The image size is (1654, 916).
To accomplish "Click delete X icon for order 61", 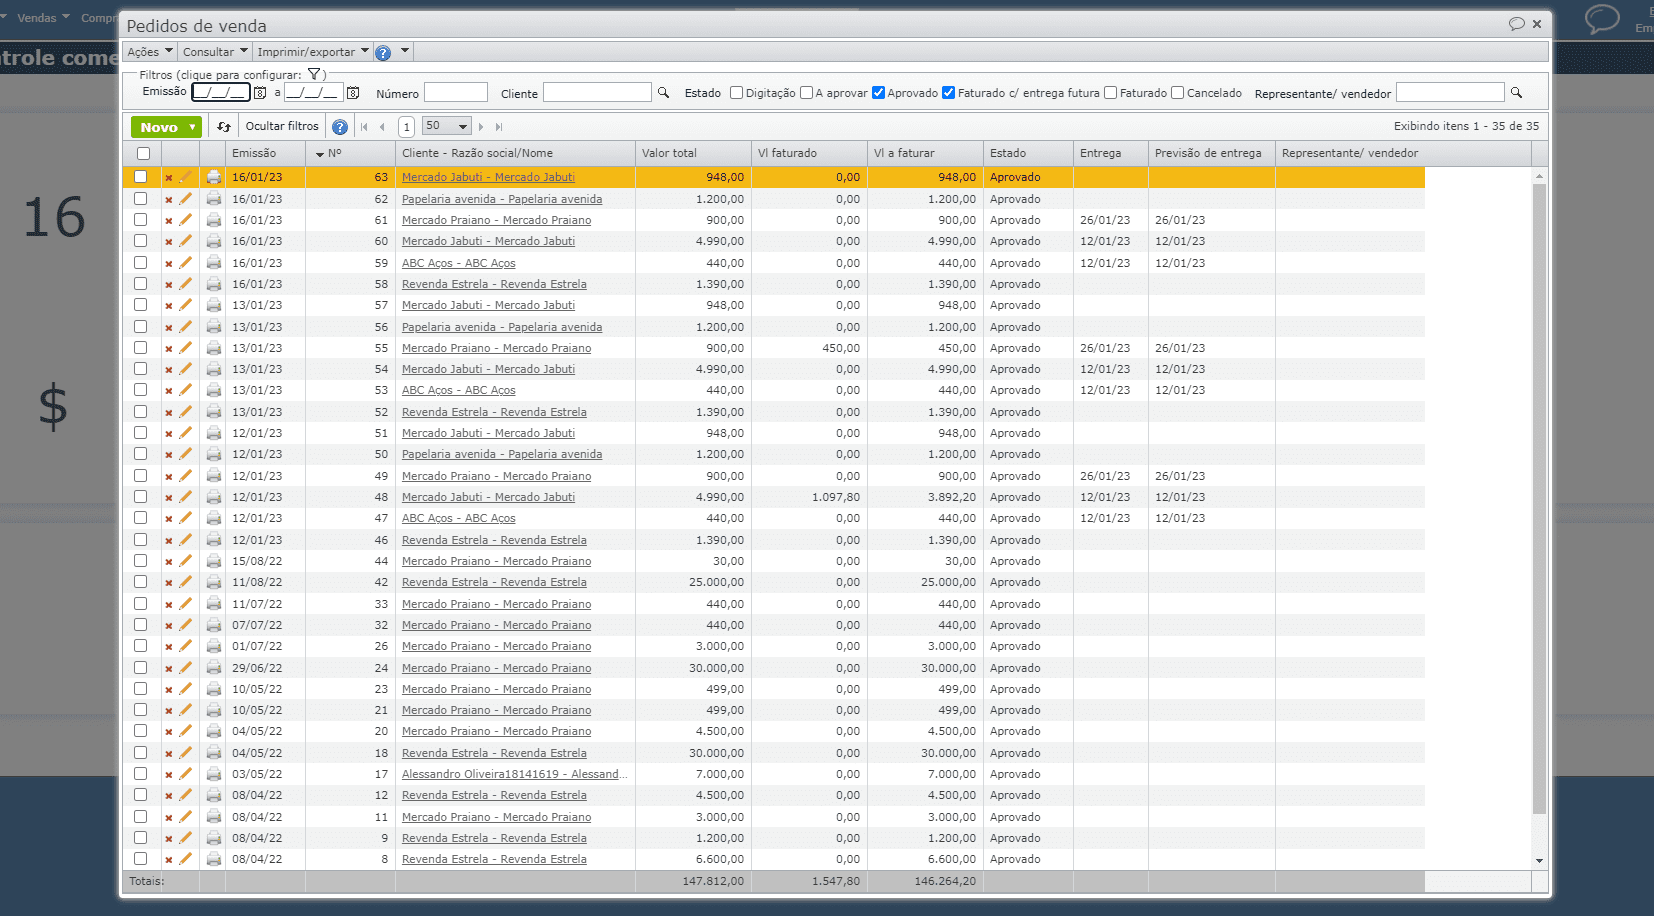I will coord(168,220).
